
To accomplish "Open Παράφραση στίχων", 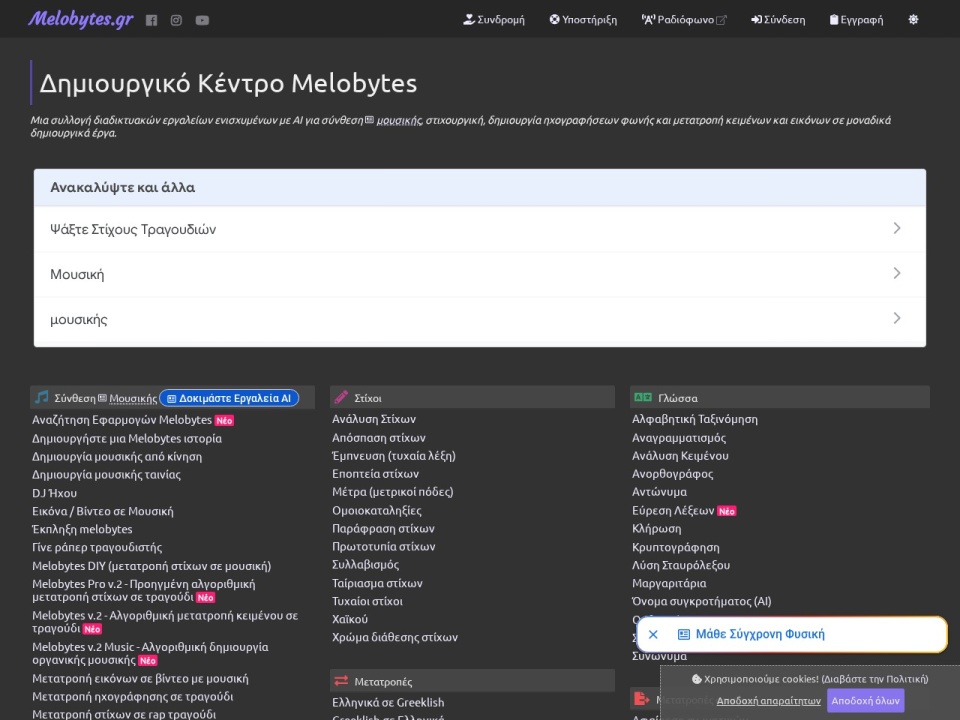I will 383,528.
